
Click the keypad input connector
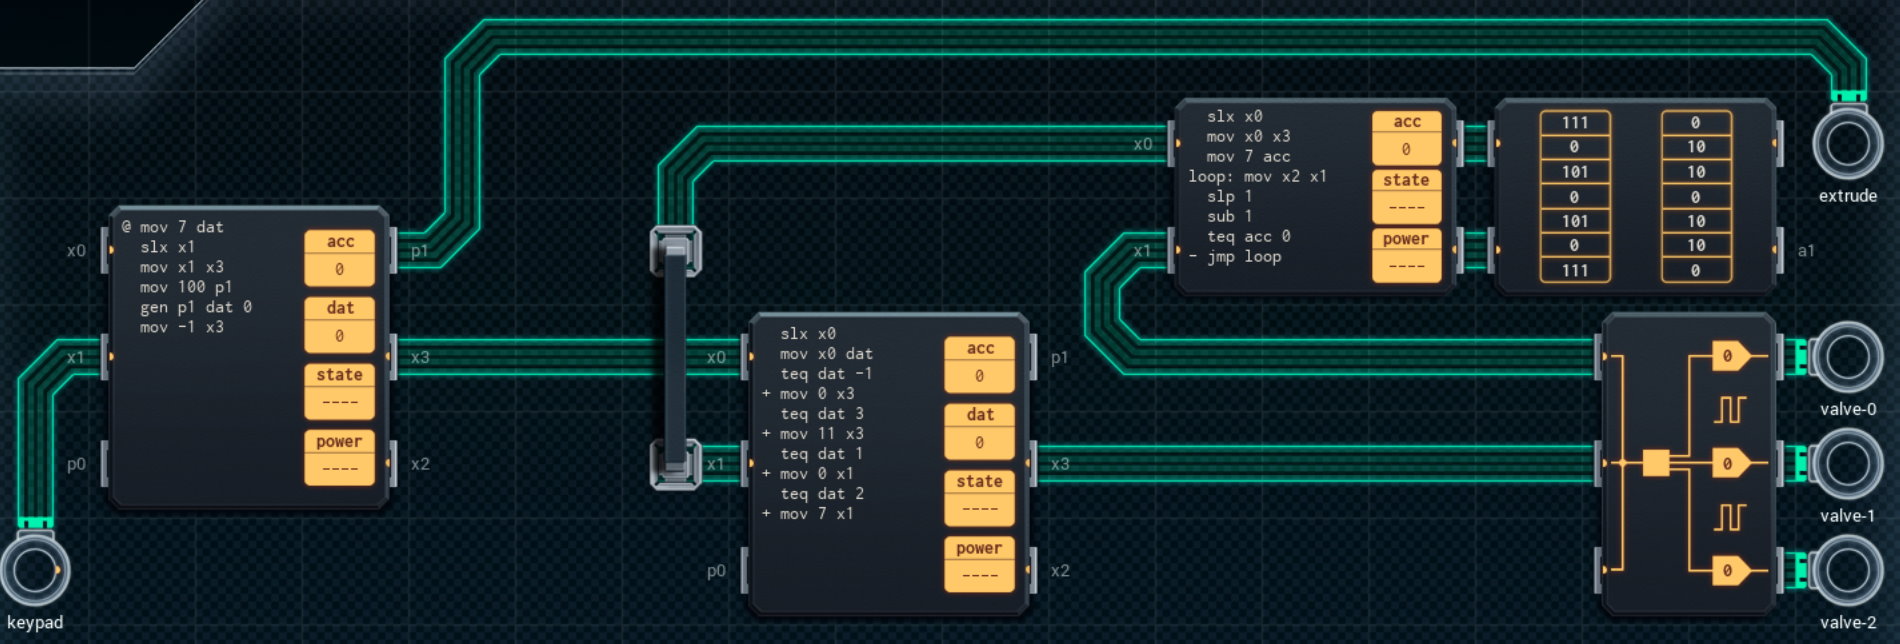pos(35,570)
